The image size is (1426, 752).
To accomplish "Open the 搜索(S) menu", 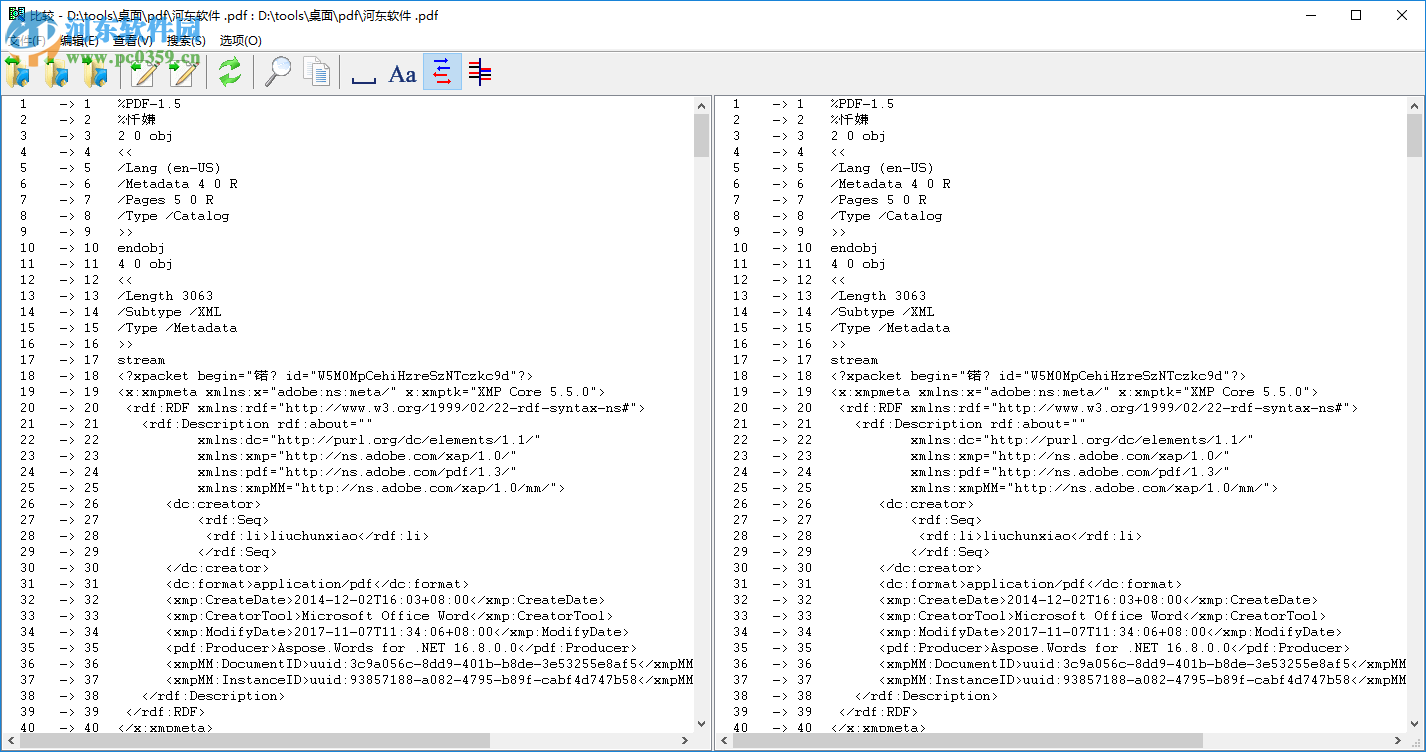I will 187,41.
